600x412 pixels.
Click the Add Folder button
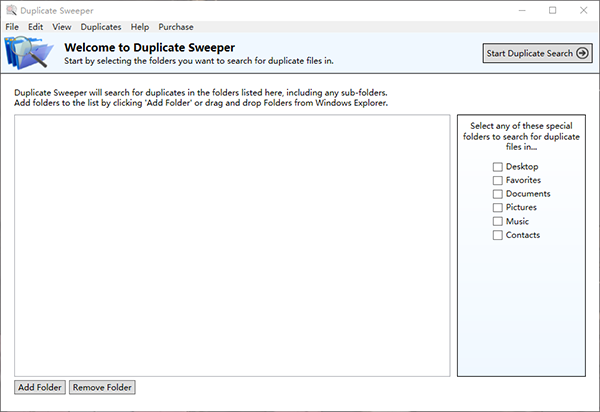(40, 387)
